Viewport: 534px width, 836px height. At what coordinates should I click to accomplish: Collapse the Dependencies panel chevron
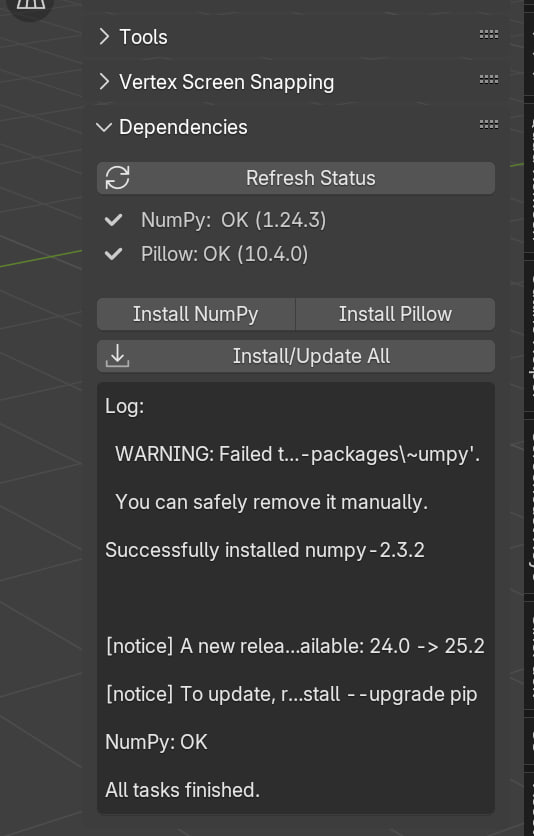(x=104, y=127)
